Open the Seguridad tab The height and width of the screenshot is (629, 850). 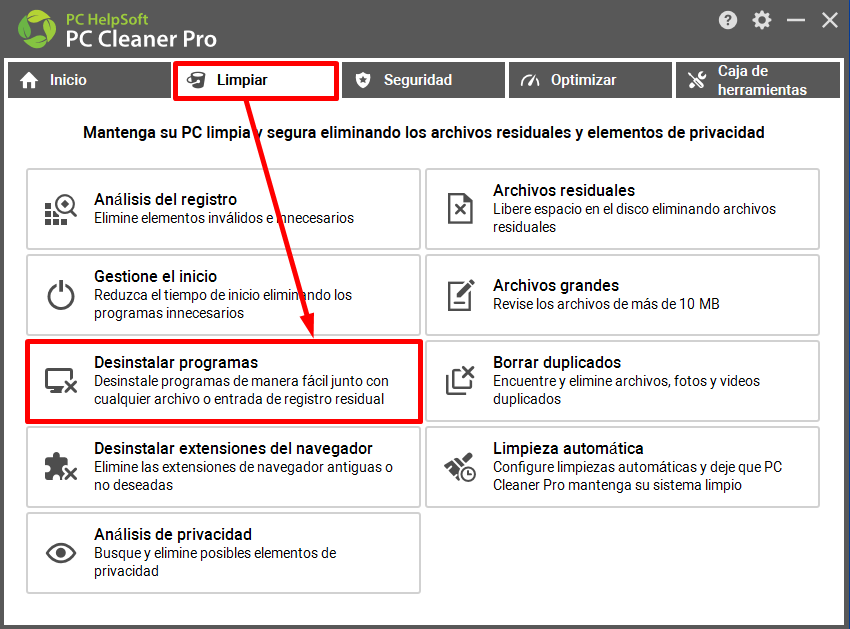click(423, 80)
